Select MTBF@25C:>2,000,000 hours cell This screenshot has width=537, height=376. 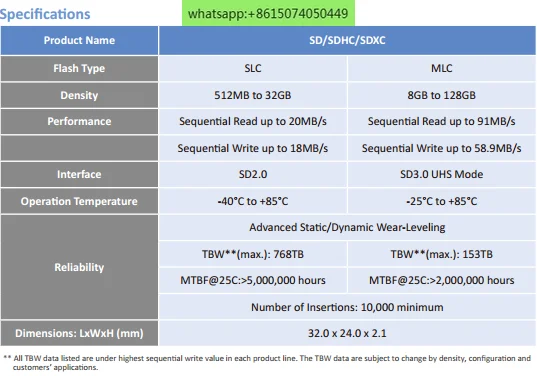pos(441,280)
